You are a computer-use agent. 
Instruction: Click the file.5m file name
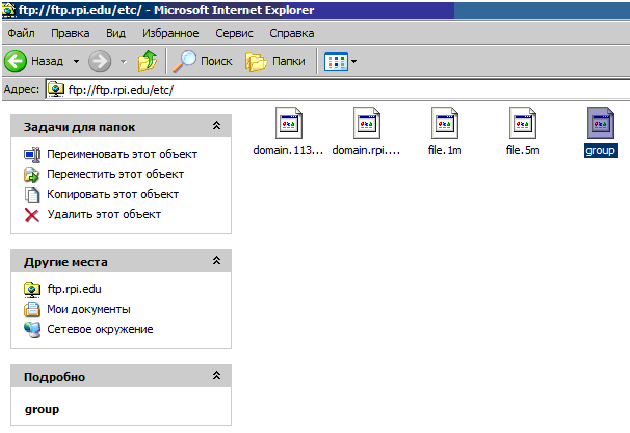point(522,150)
